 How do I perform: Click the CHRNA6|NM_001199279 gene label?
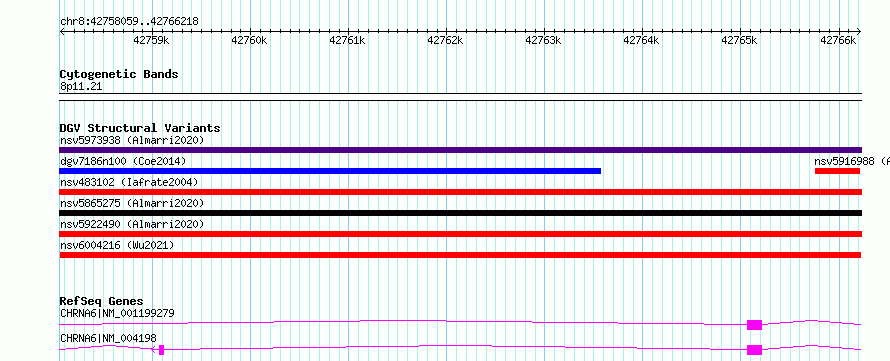pos(117,313)
